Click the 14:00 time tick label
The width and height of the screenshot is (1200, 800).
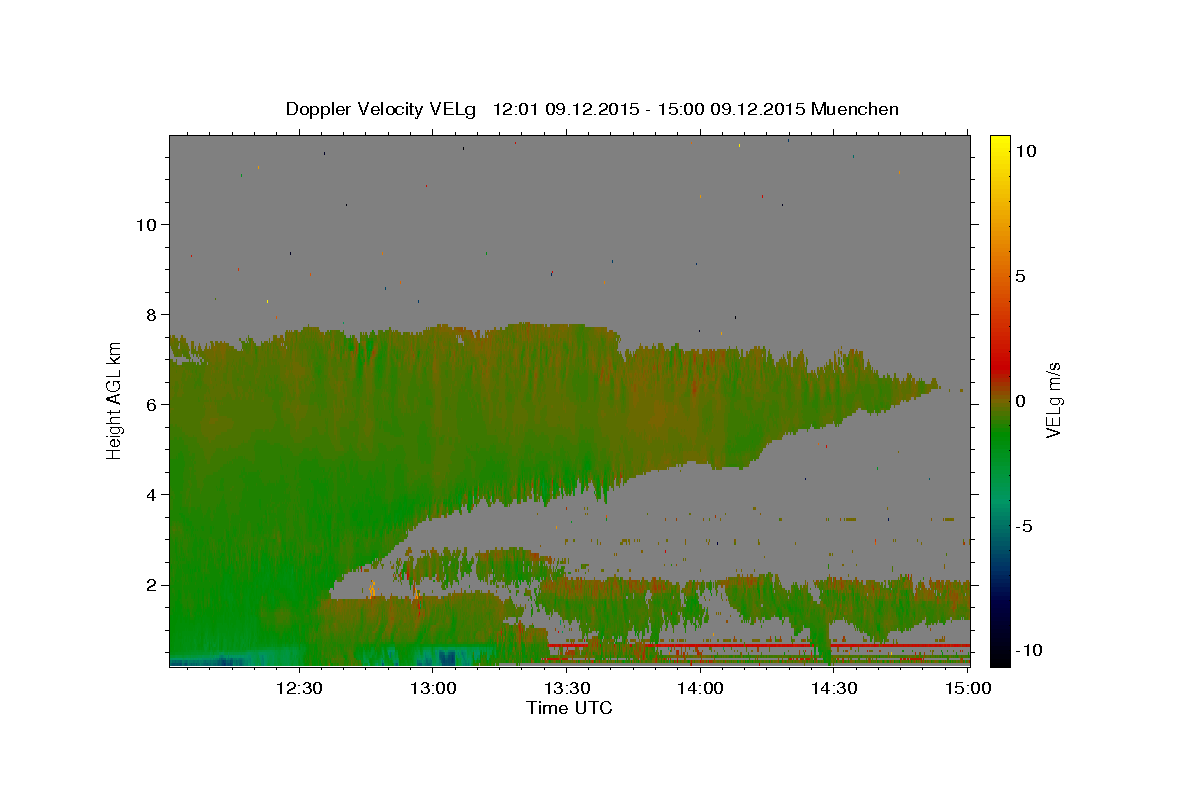700,688
